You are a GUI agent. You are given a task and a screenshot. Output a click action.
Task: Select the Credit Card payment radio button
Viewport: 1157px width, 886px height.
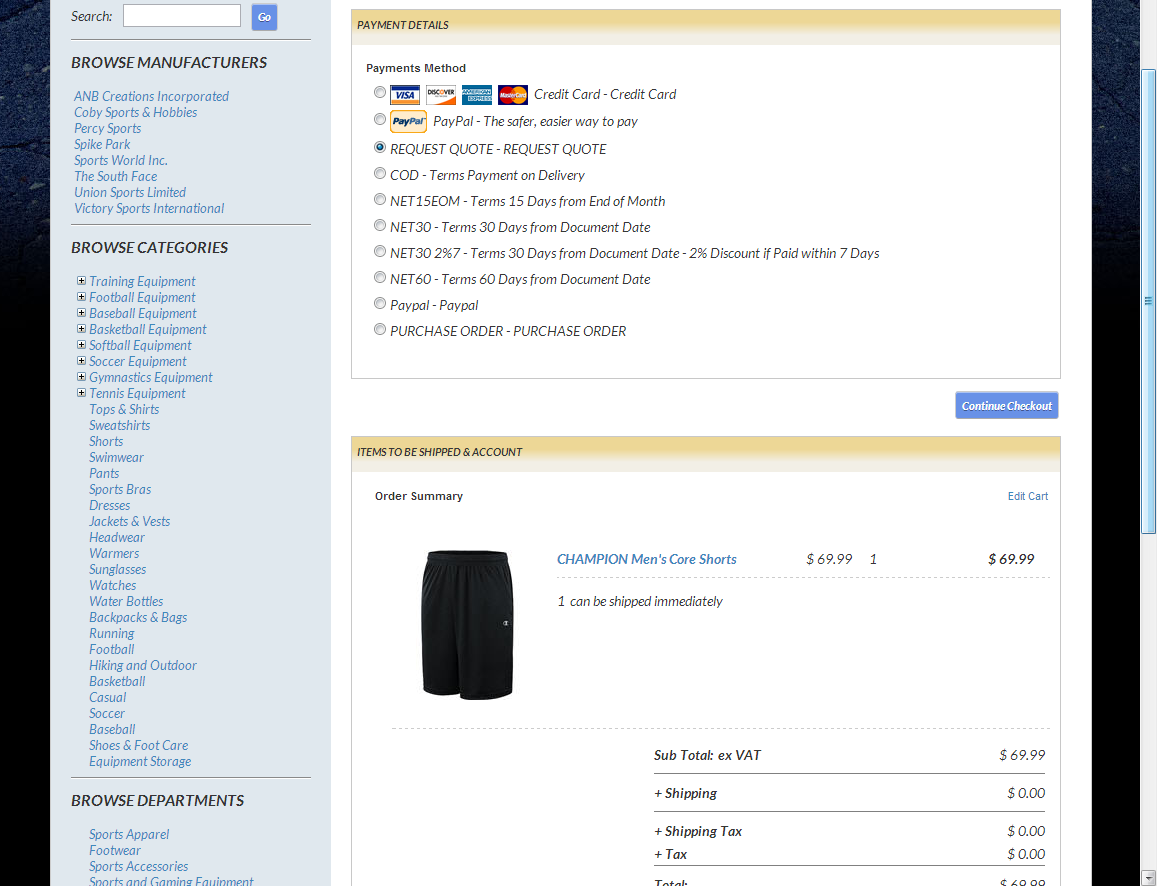[x=379, y=92]
